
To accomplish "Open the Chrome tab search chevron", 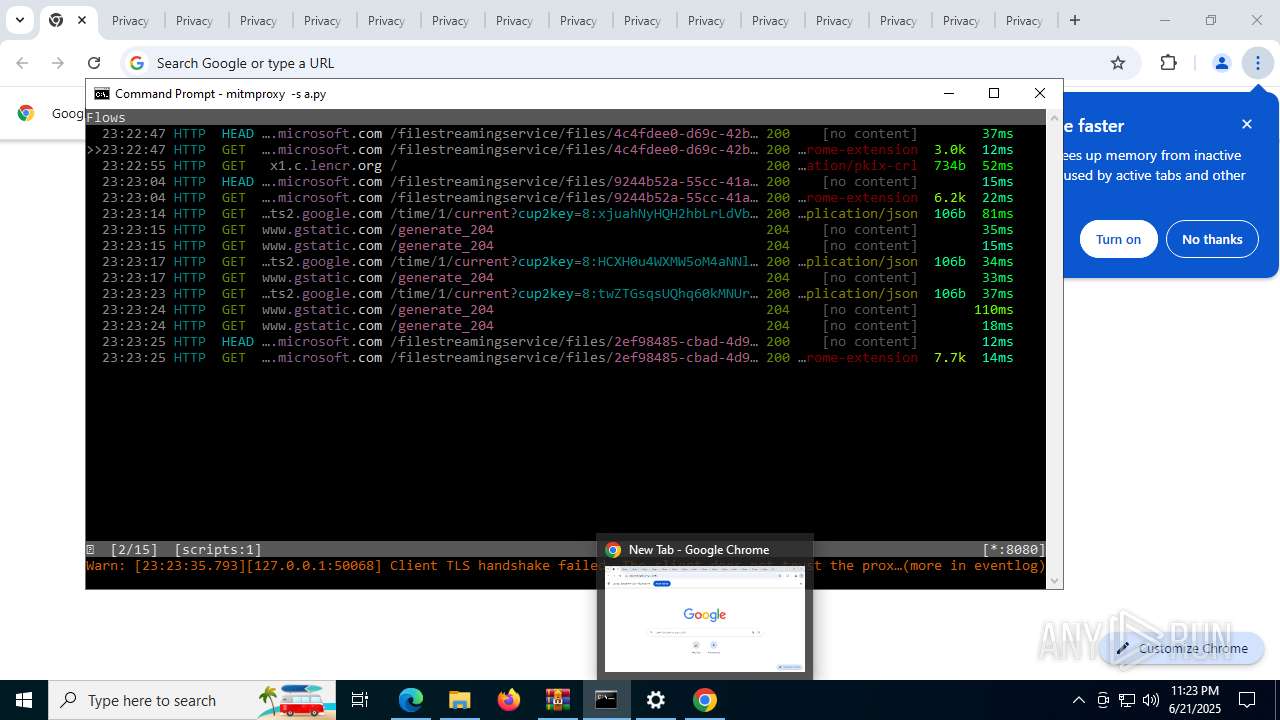I will [19, 20].
